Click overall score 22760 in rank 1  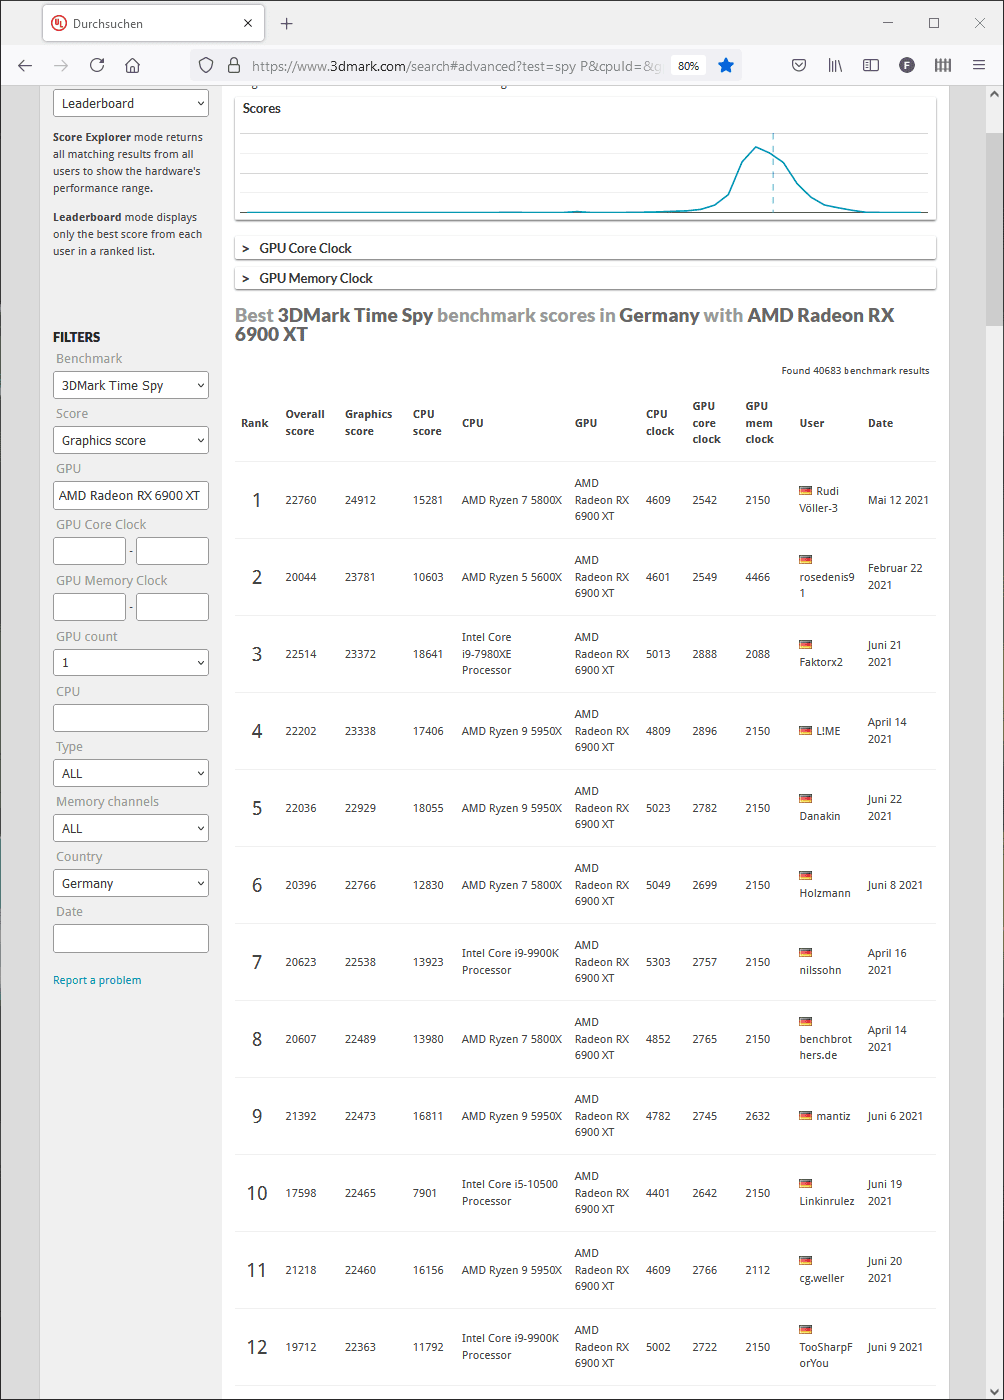pos(301,500)
